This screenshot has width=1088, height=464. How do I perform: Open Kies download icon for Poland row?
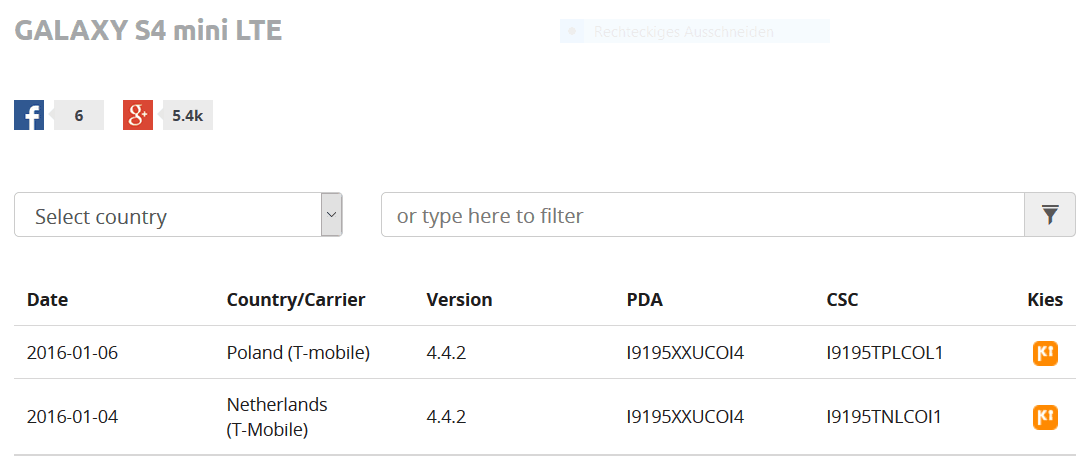(1045, 353)
